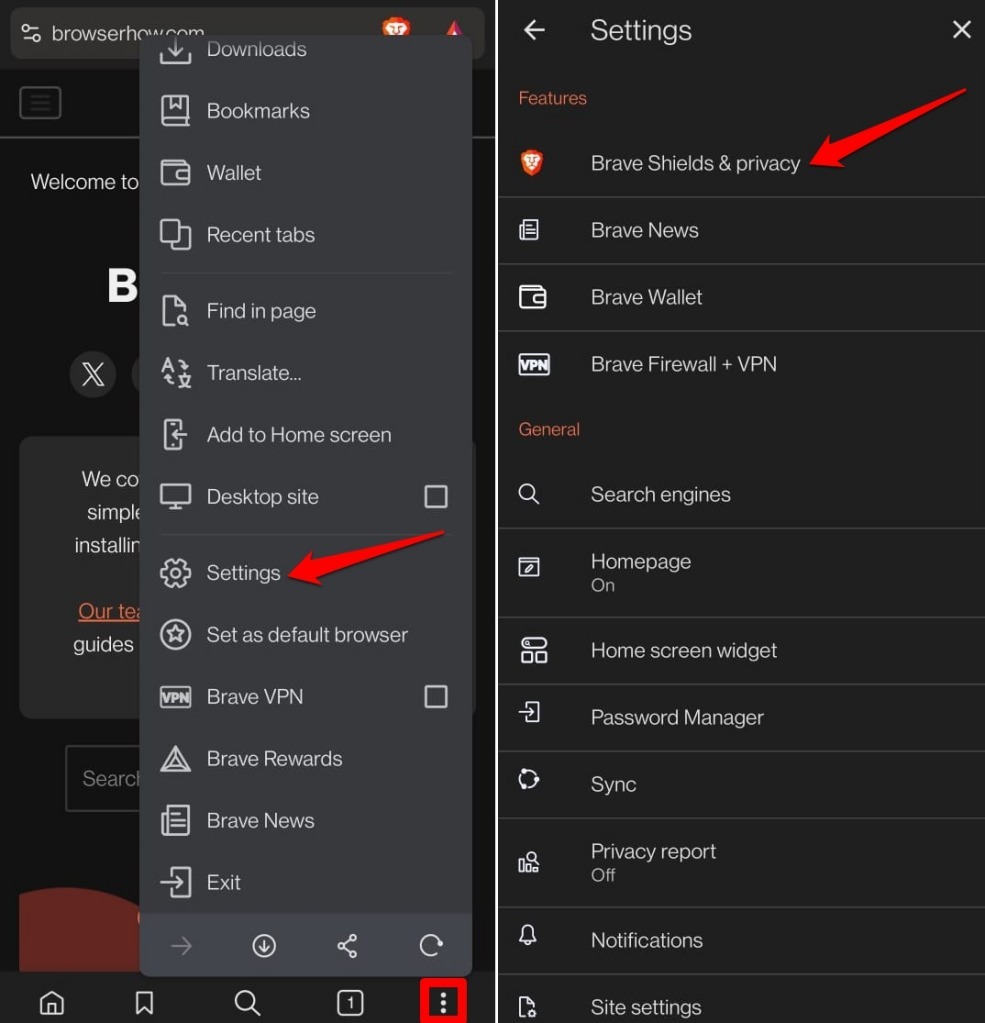Image resolution: width=985 pixels, height=1023 pixels.
Task: Tap the bell icon beside Notifications
Action: 528,935
